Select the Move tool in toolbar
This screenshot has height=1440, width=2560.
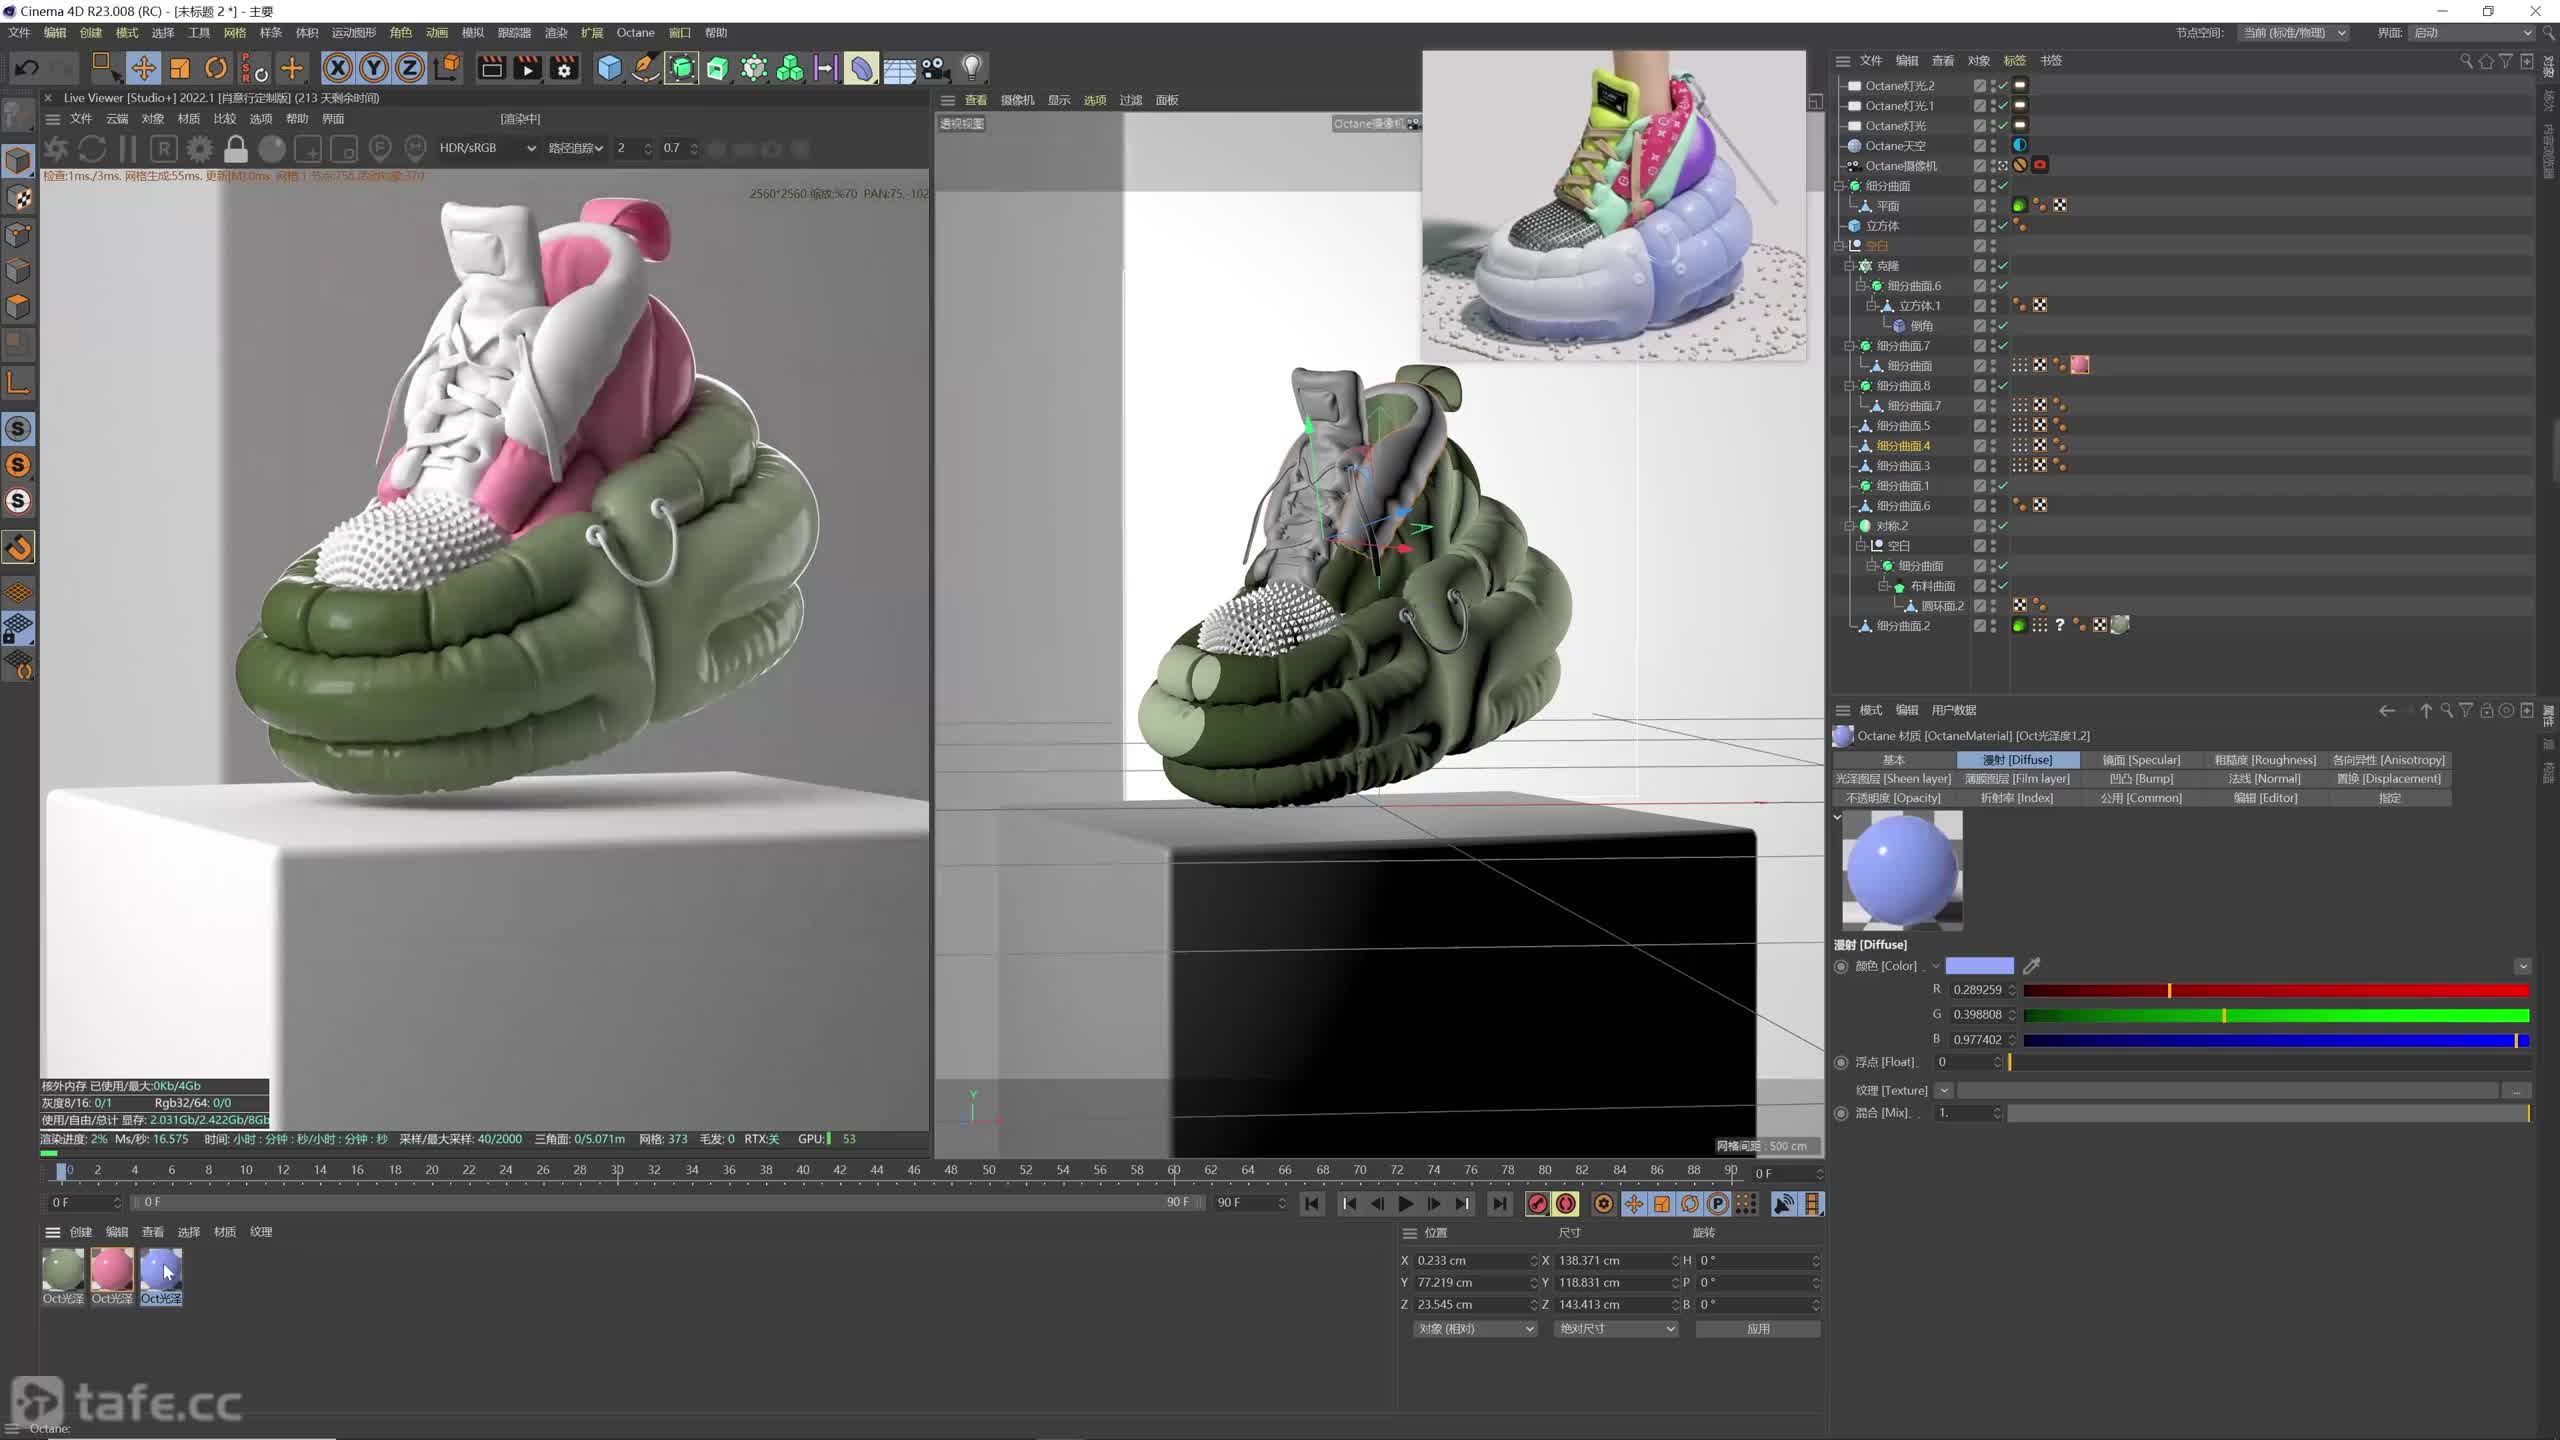point(143,68)
